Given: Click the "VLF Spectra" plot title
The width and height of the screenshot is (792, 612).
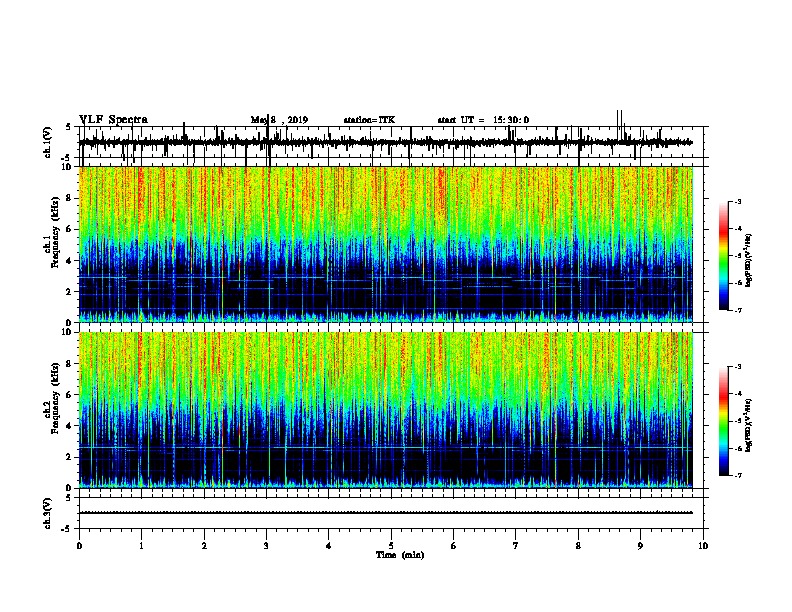Looking at the screenshot, I should click(113, 120).
